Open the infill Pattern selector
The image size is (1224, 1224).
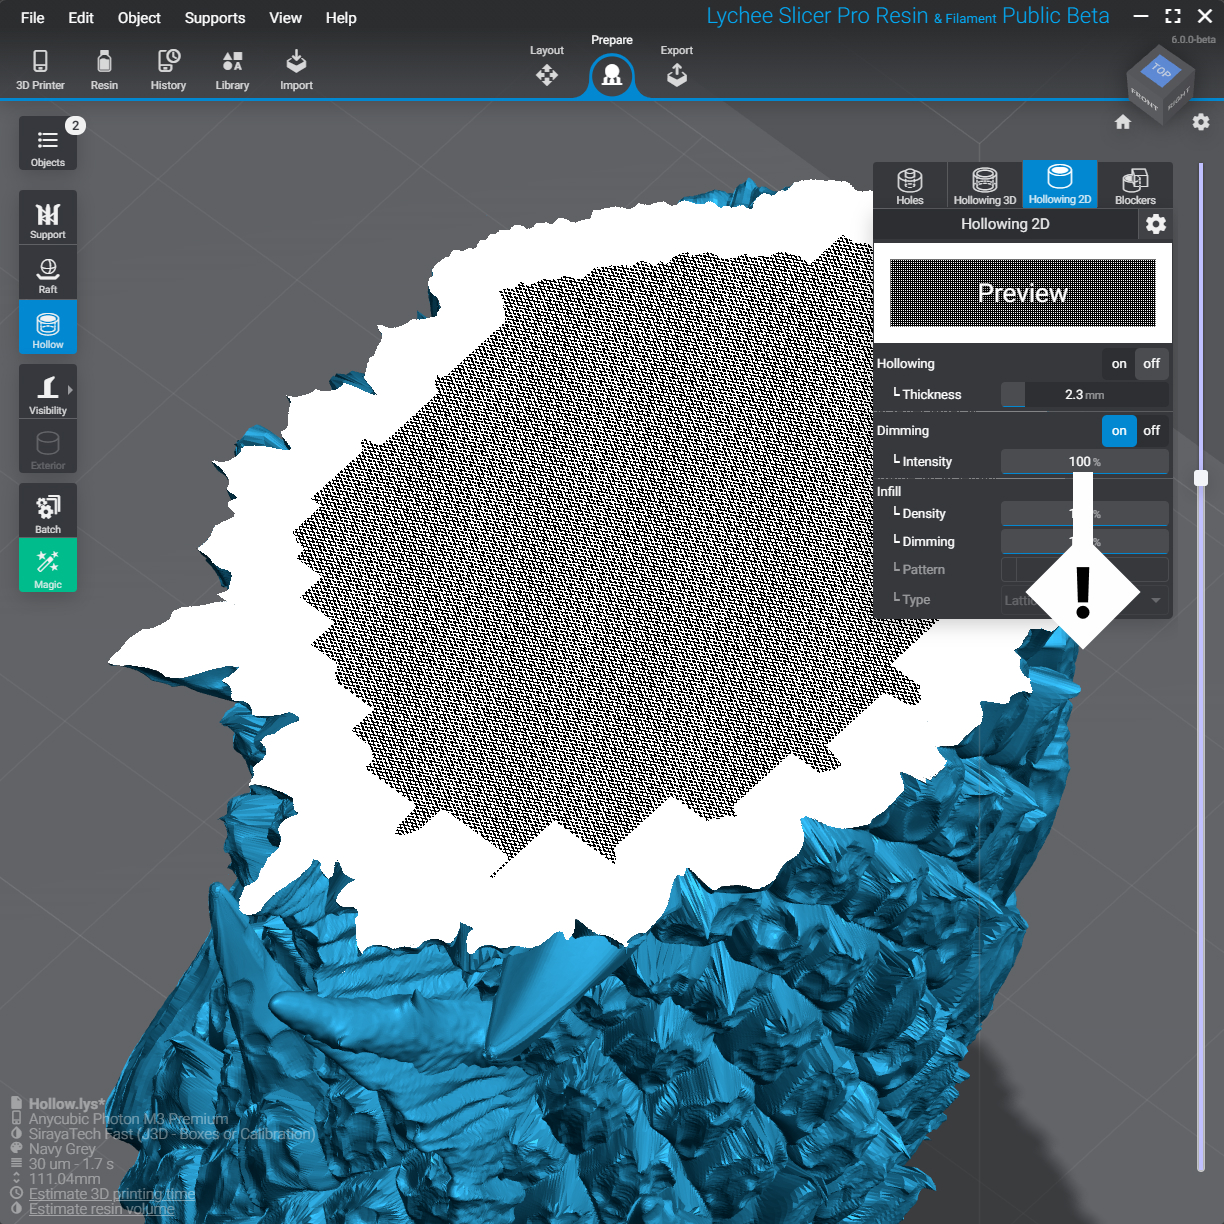(1084, 569)
